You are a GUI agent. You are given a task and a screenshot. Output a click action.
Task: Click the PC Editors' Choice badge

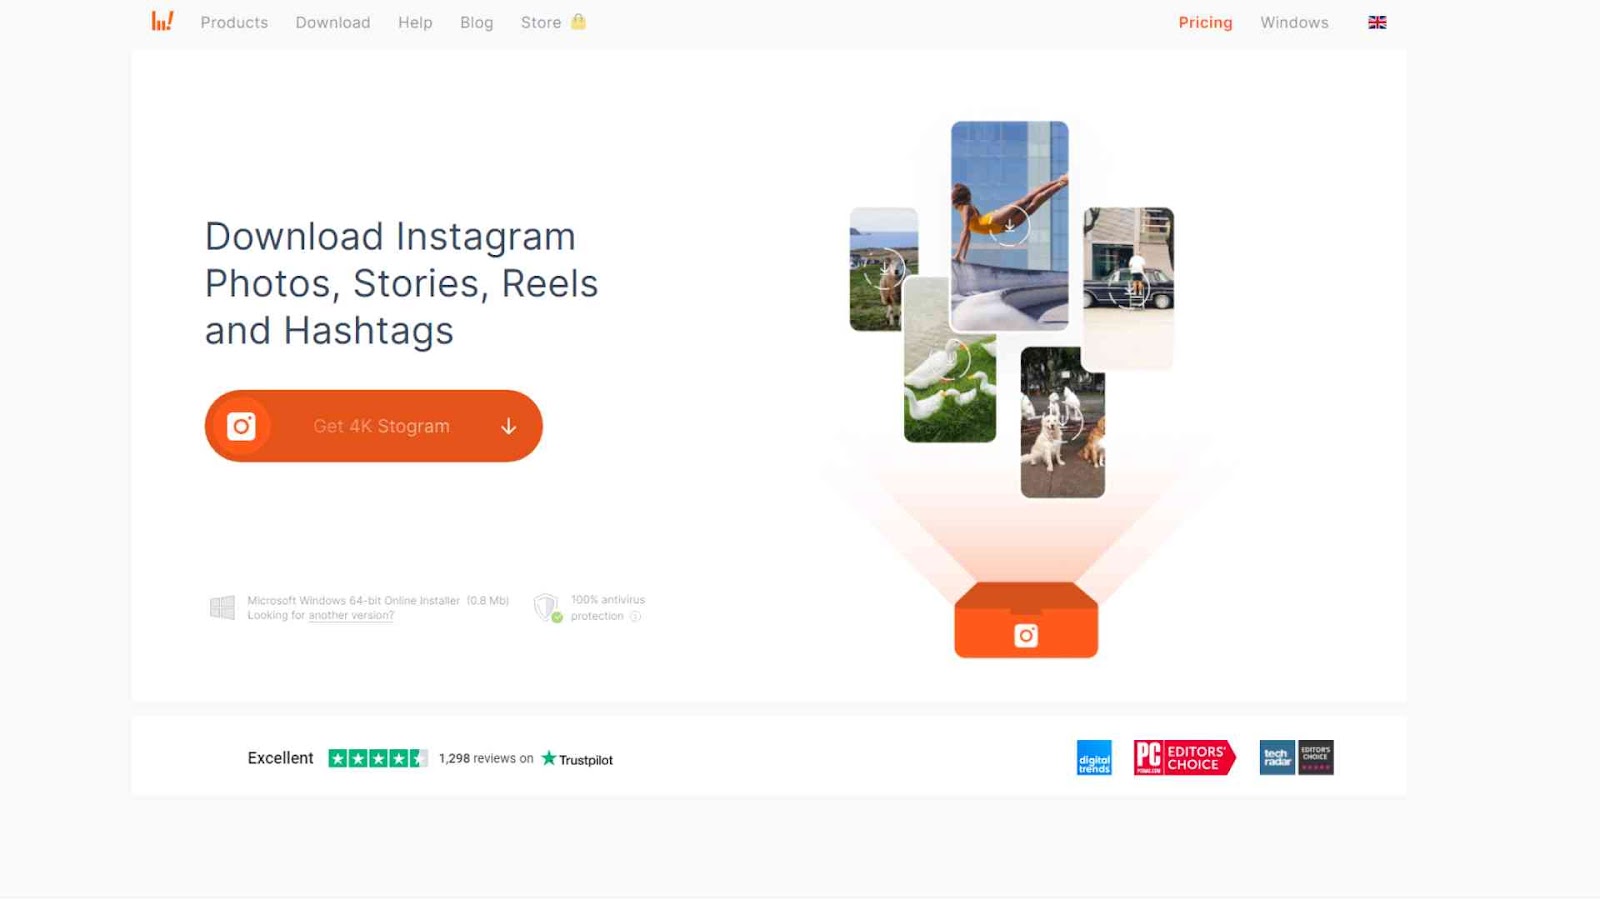(1184, 758)
